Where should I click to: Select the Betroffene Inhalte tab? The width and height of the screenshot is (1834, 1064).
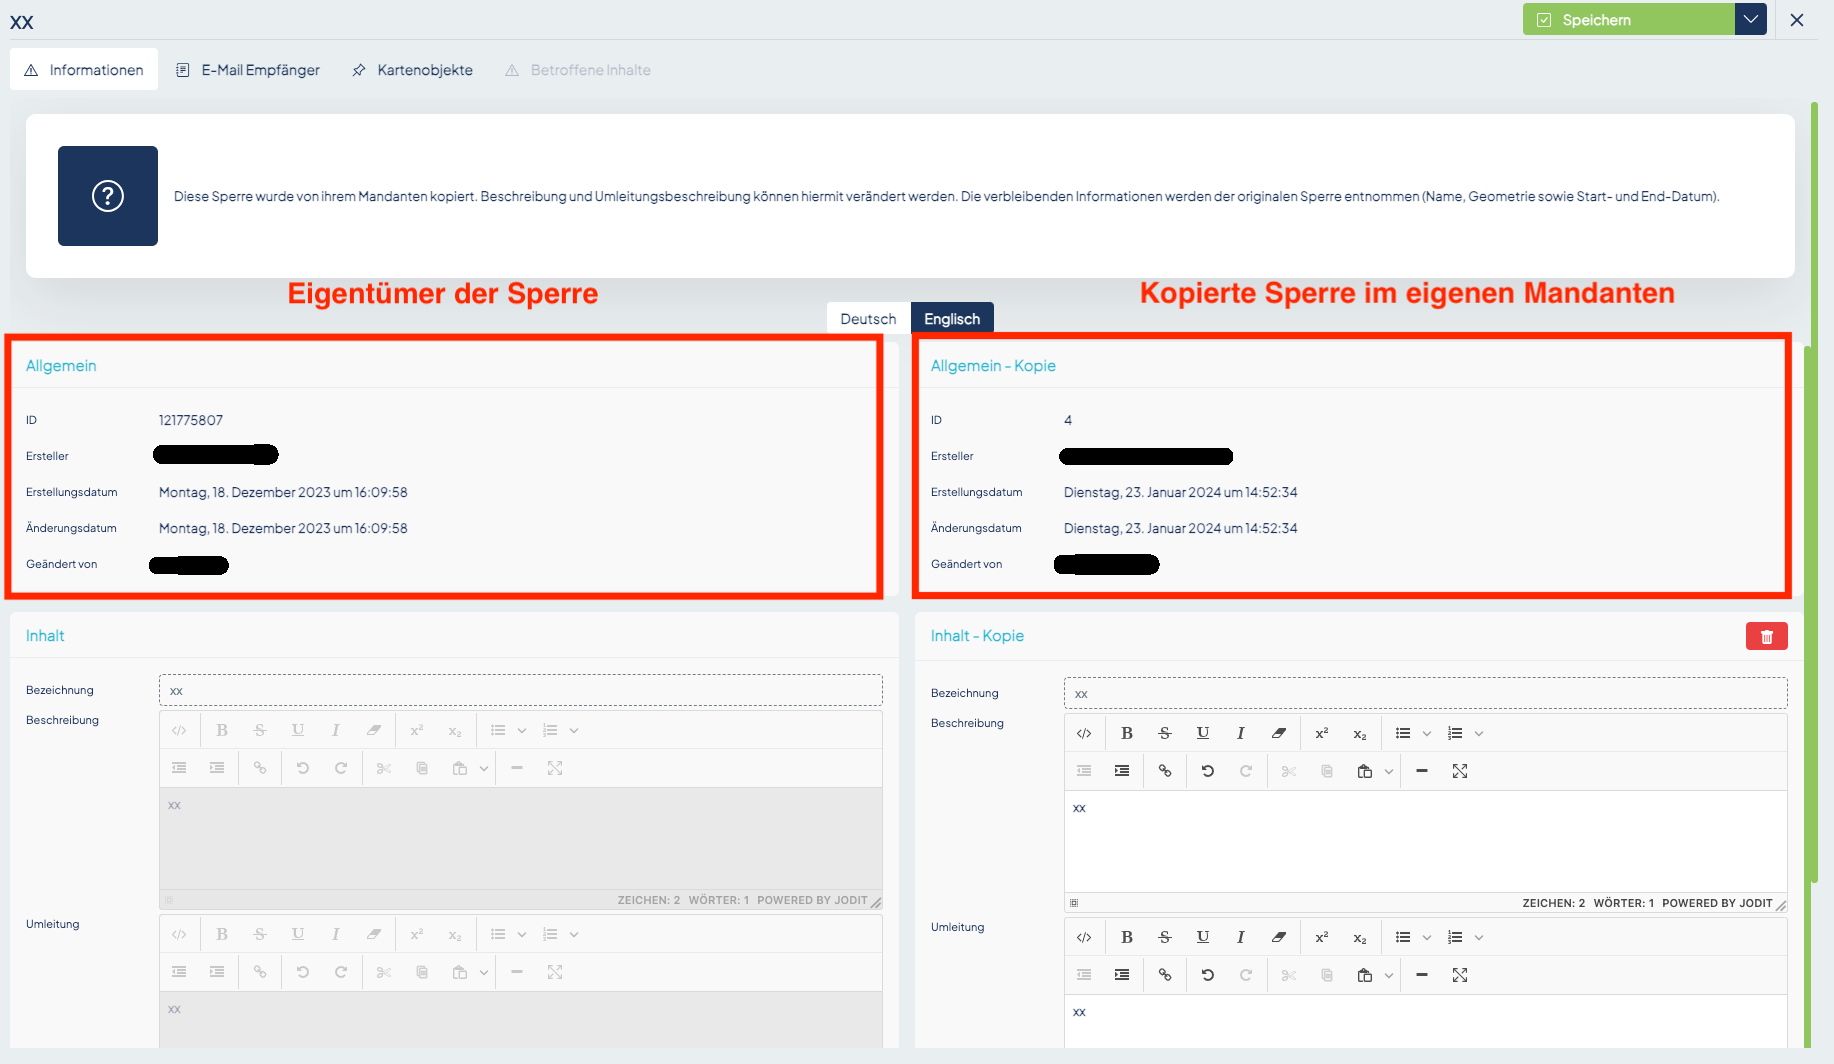[x=578, y=70]
